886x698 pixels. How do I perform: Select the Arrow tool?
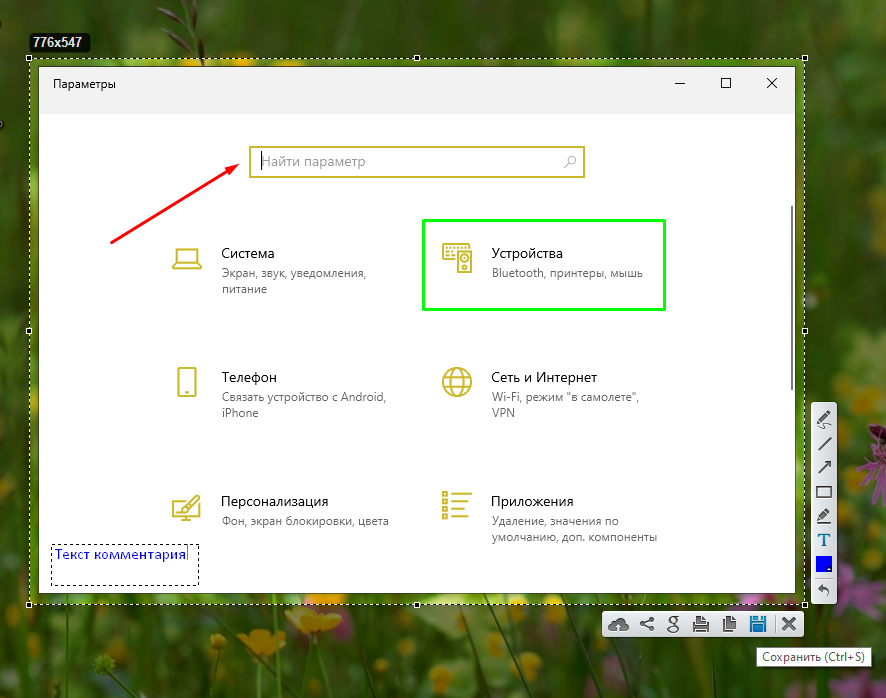tap(824, 467)
